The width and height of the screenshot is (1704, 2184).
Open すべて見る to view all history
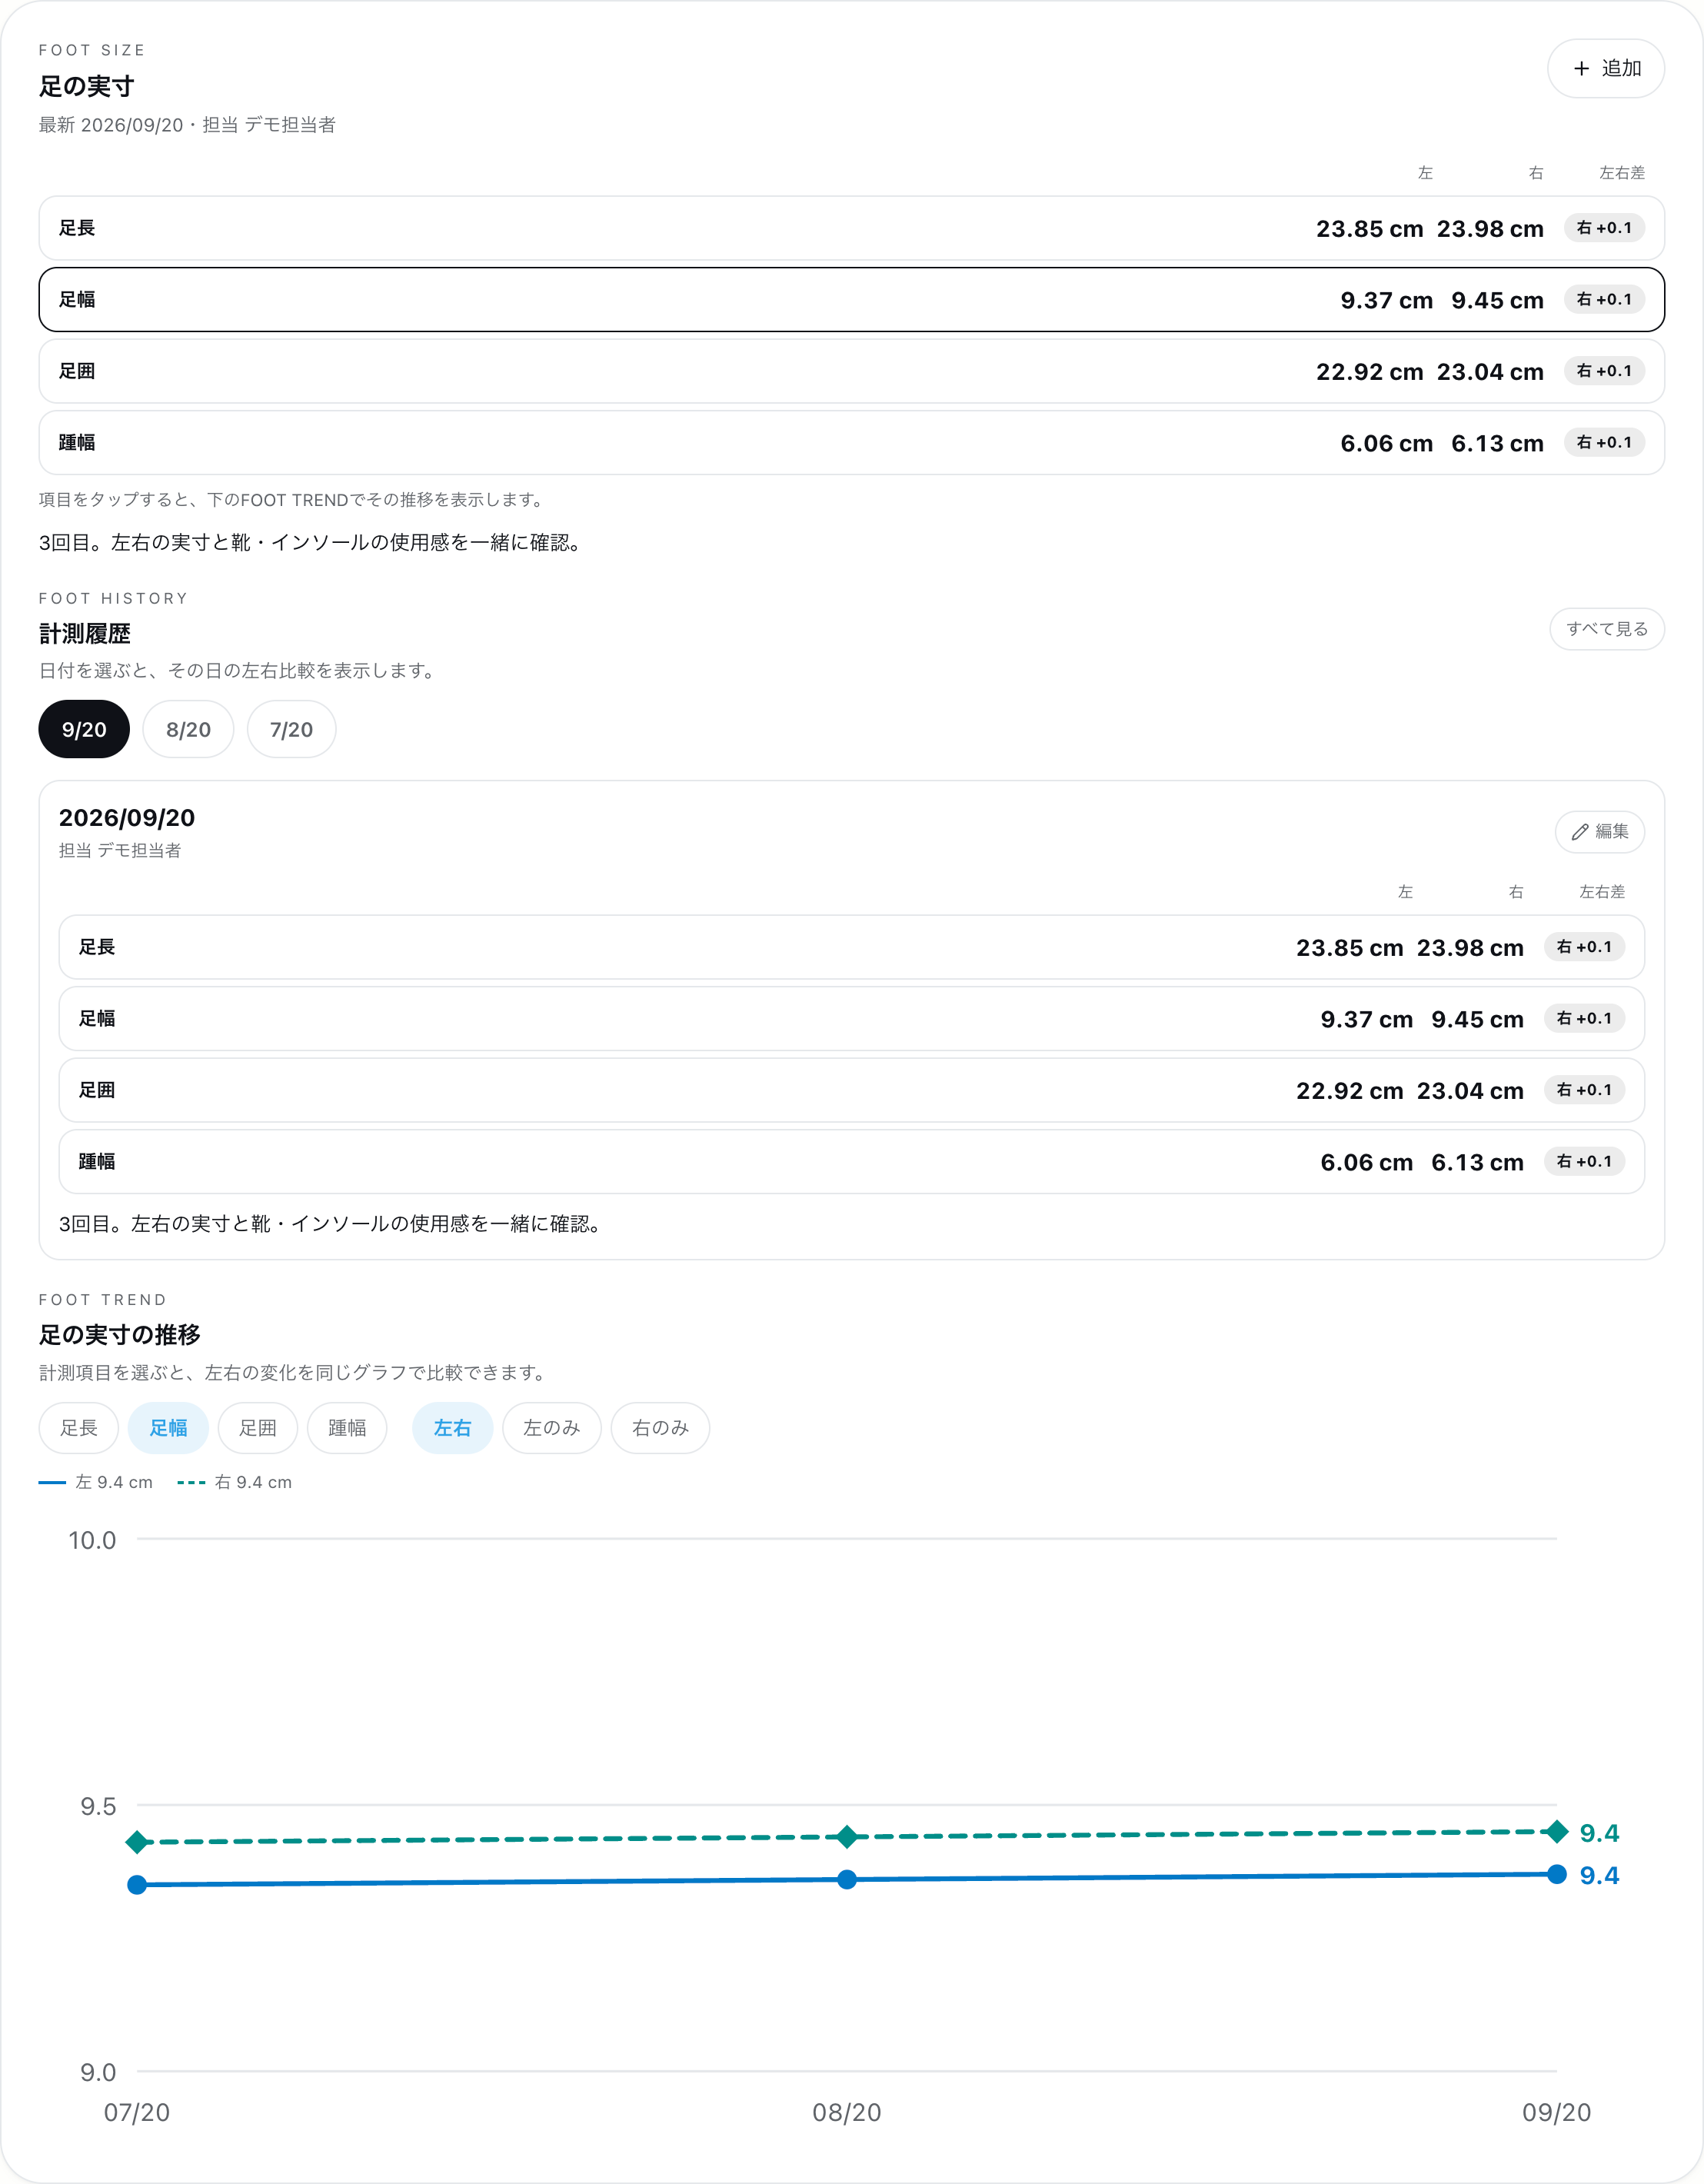tap(1607, 629)
